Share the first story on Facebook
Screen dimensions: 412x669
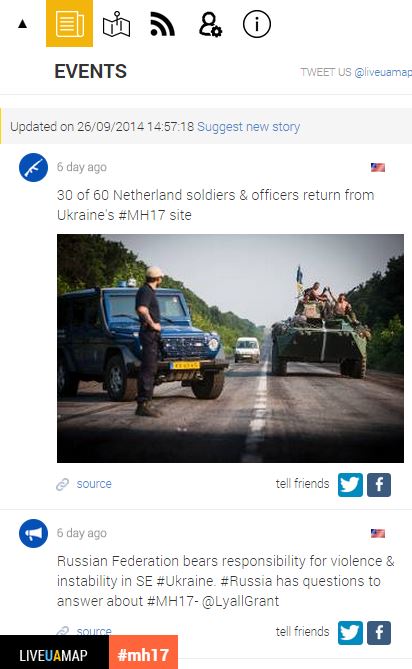(379, 485)
